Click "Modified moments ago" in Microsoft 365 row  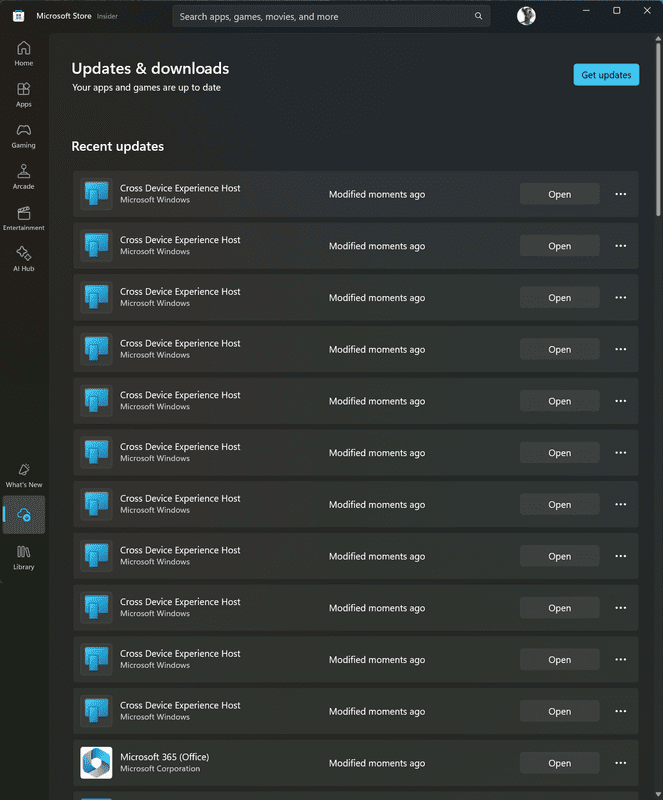click(377, 763)
